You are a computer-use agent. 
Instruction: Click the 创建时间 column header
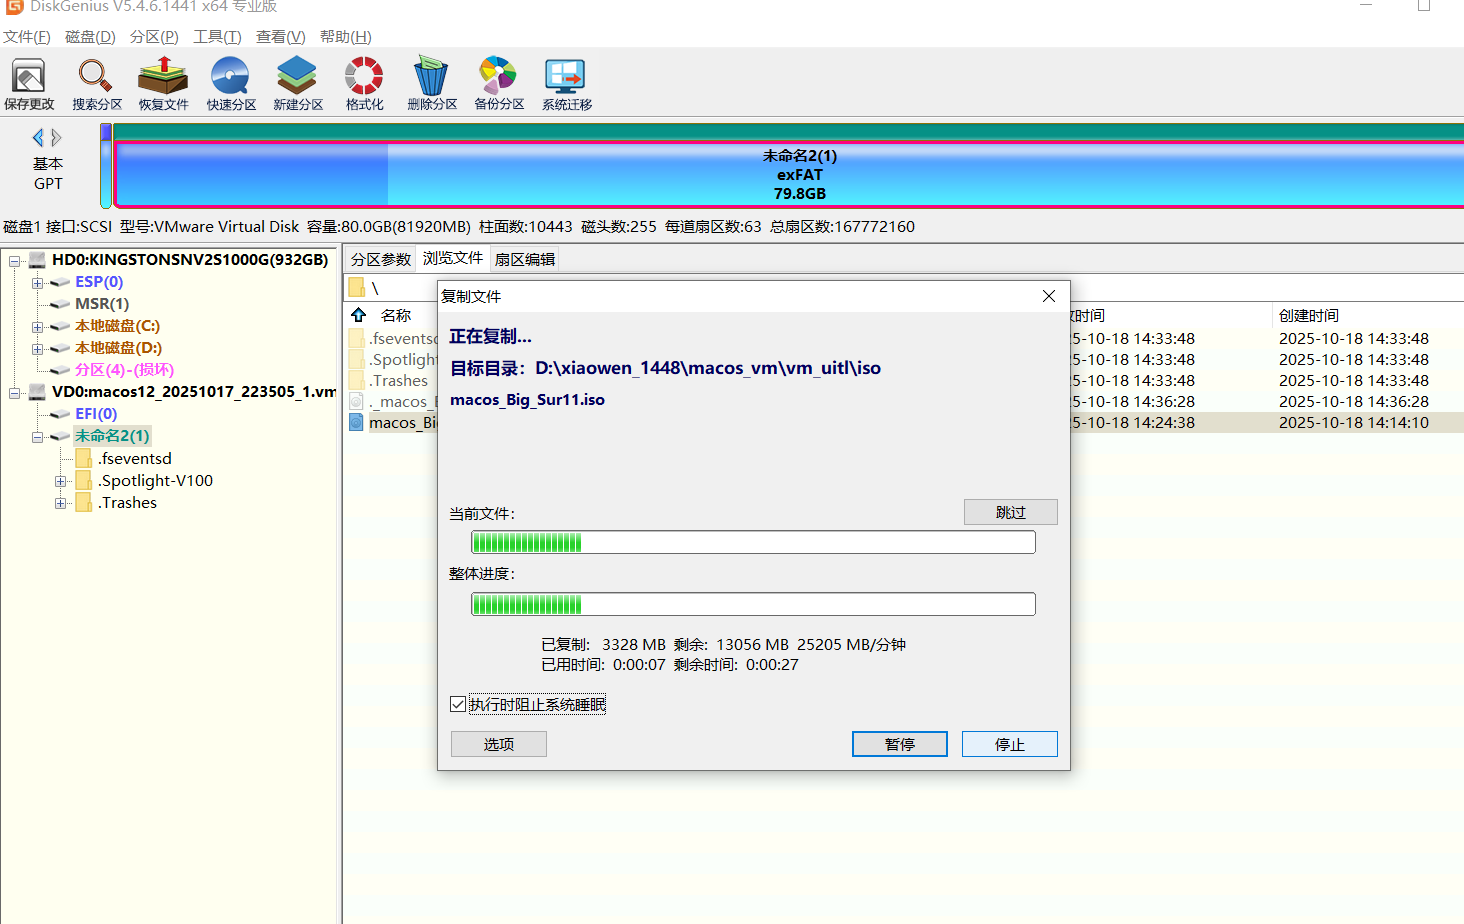[1309, 315]
